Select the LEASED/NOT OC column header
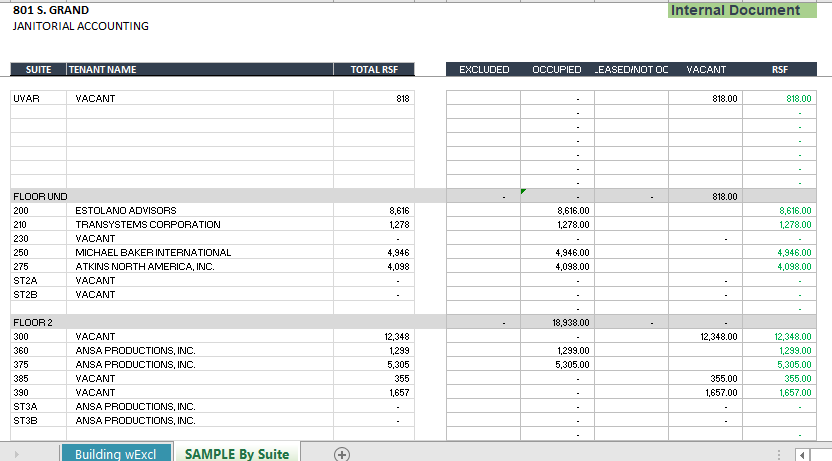Viewport: 832px width, 461px height. pyautogui.click(x=631, y=69)
